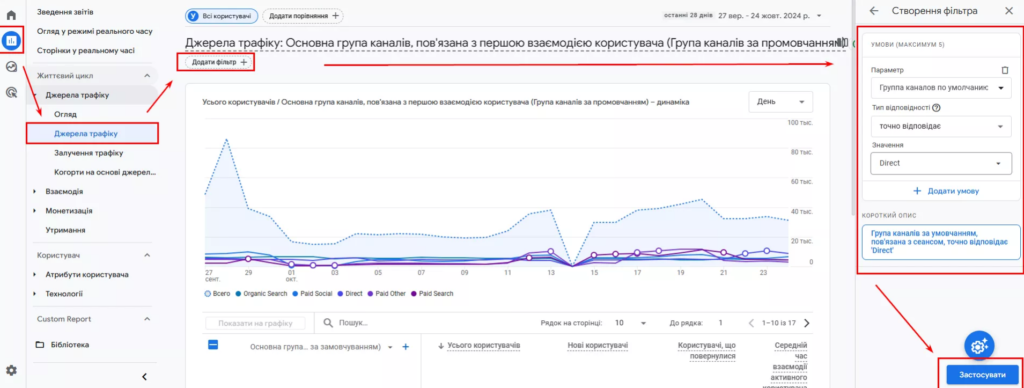Open Огляд under Джерела трафіку
Screen dimensions: 1024x388
[x=65, y=114]
